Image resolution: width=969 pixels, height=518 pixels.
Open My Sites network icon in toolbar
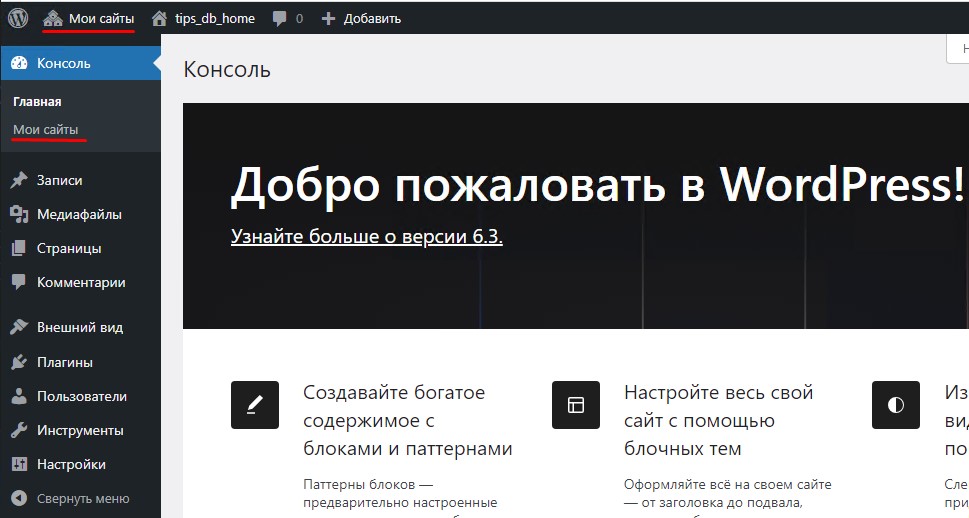point(53,18)
